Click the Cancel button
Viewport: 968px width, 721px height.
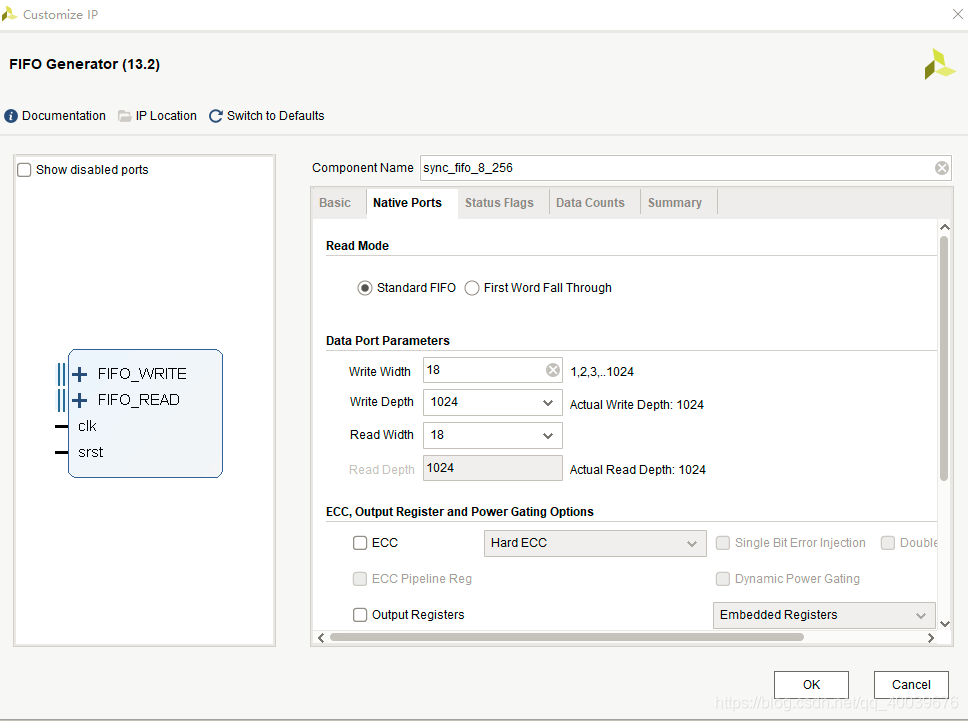click(911, 685)
